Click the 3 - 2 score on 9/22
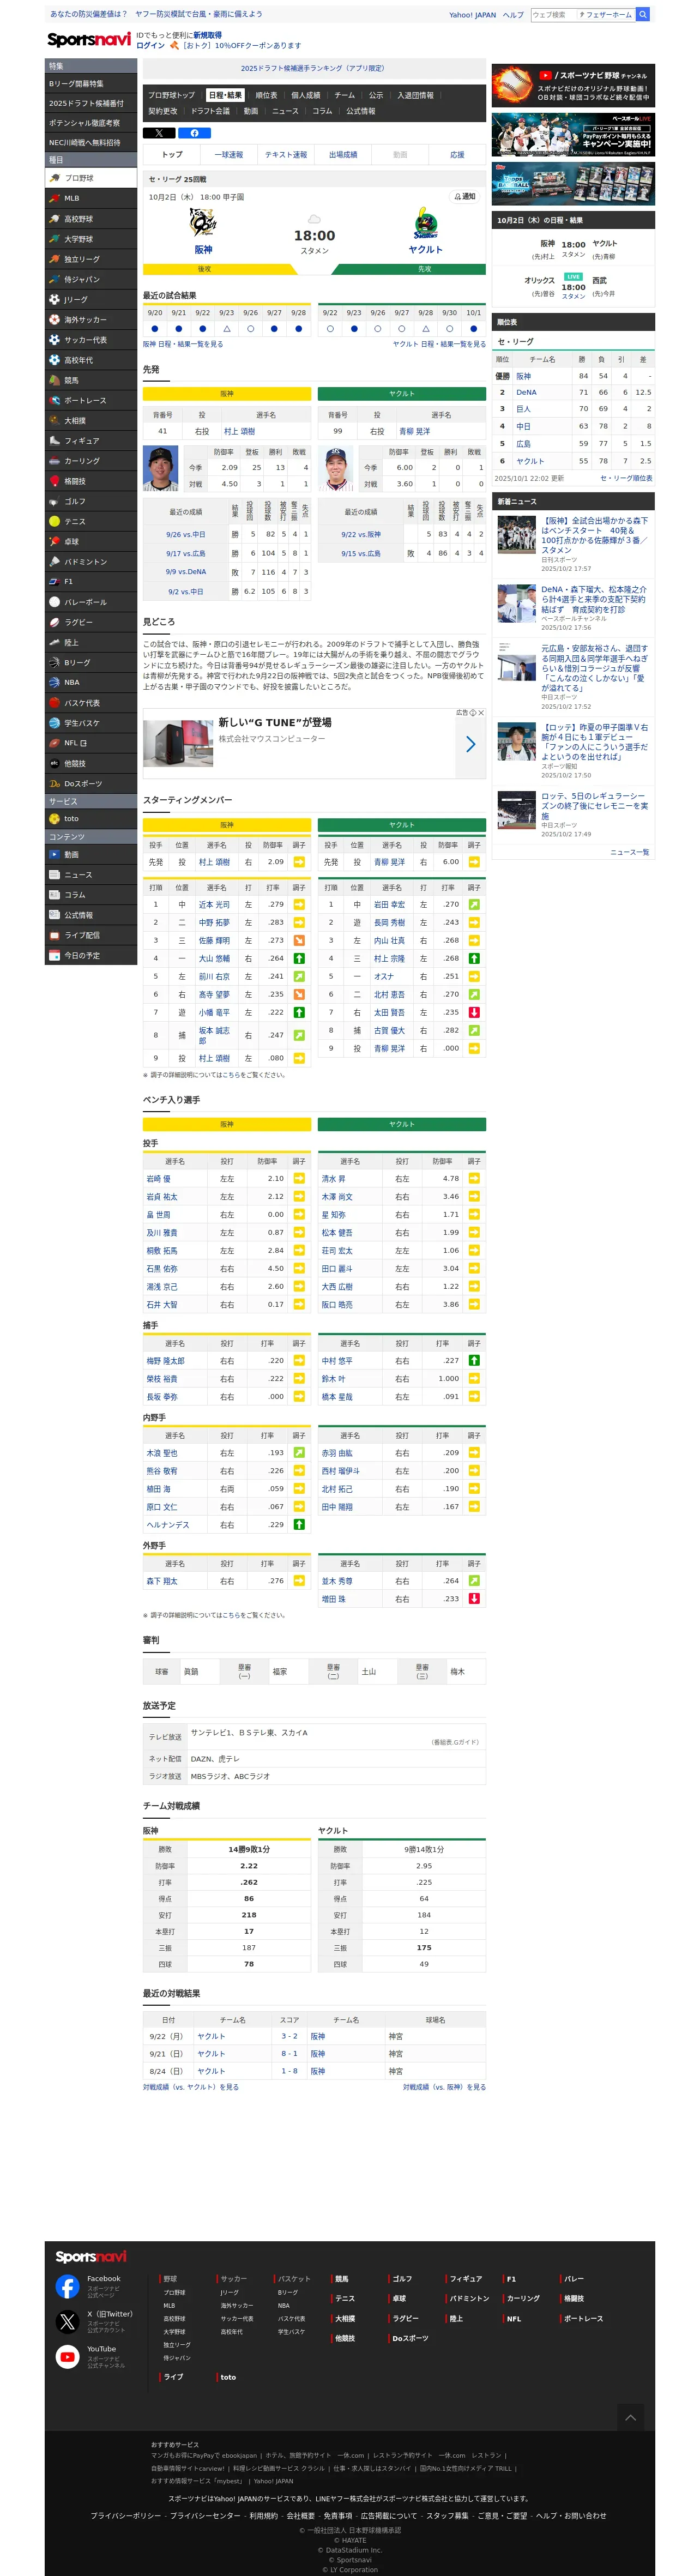The image size is (700, 2576). click(x=289, y=2036)
